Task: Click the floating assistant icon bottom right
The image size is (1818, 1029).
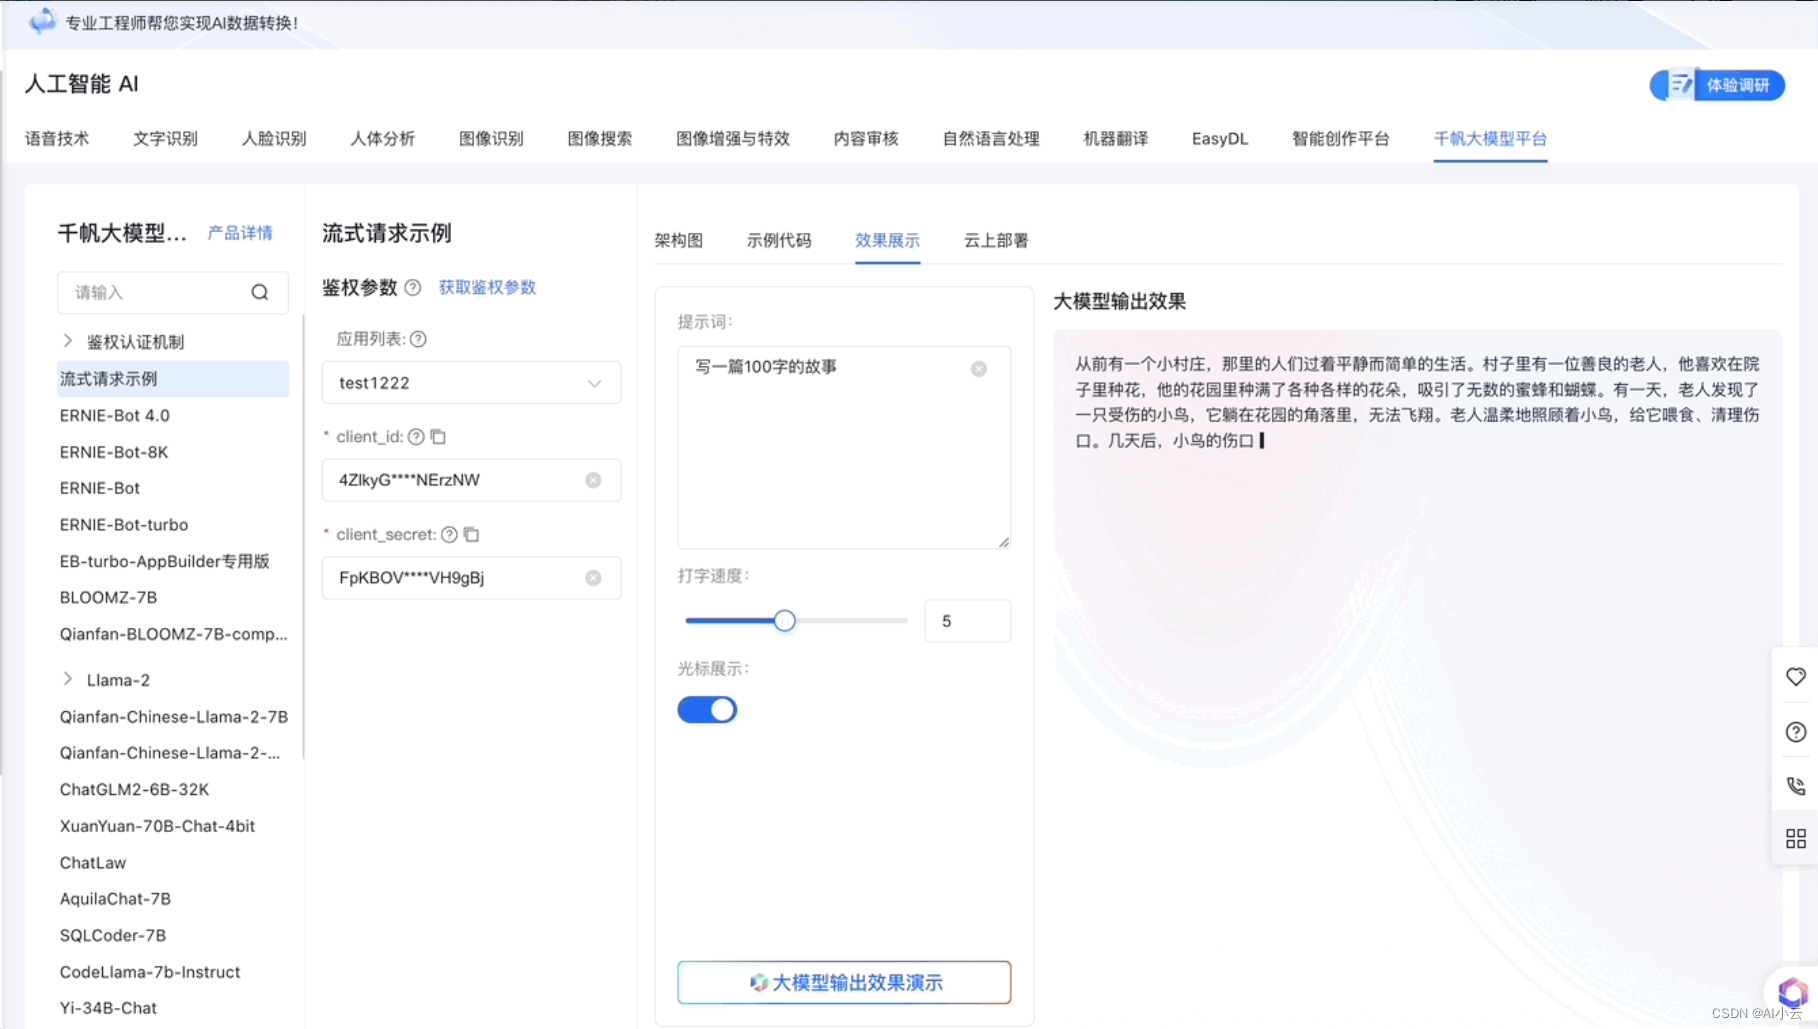Action: tap(1792, 993)
